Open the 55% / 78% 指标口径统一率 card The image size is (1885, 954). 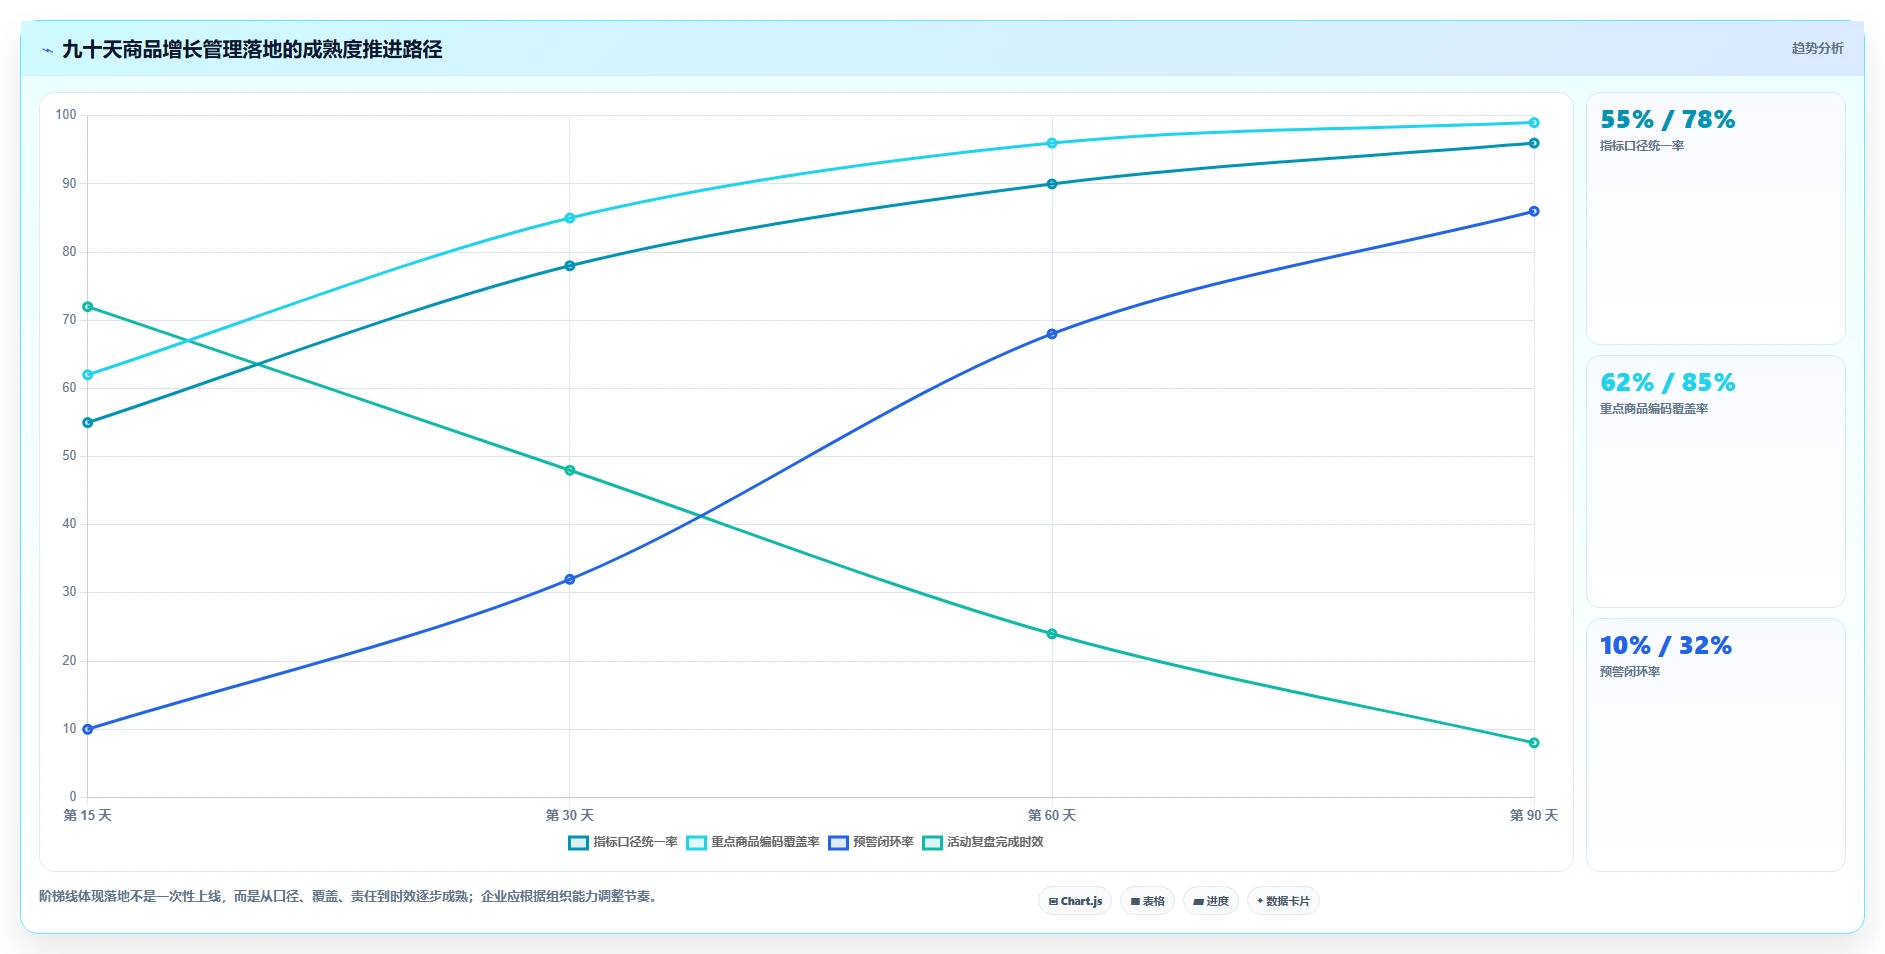click(1715, 219)
